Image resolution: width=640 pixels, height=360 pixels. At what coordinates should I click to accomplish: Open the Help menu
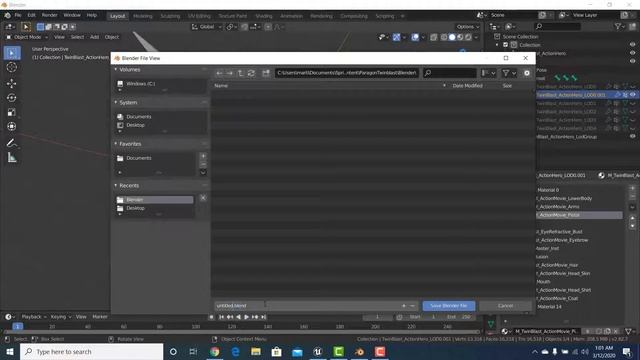point(91,15)
